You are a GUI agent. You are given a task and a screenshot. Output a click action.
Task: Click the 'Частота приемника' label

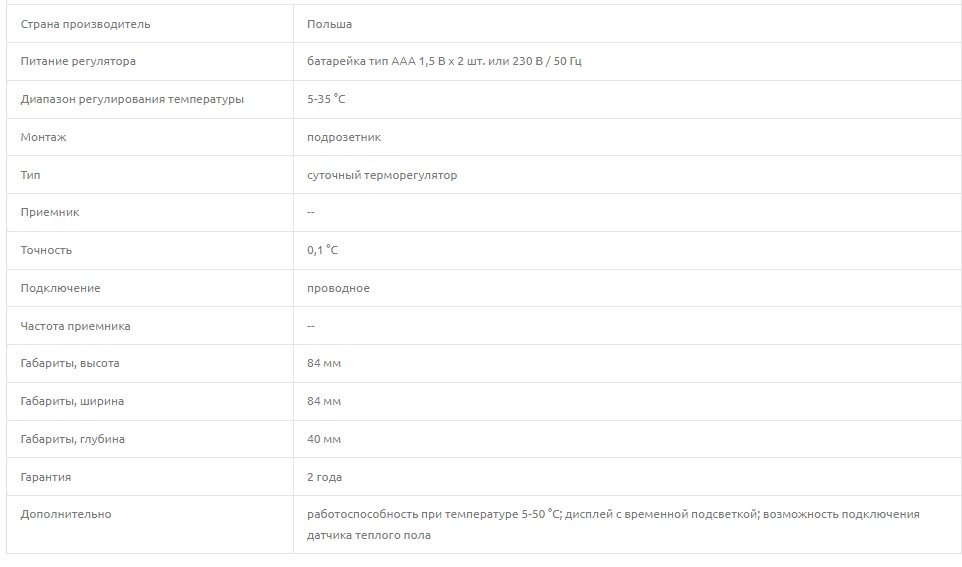point(75,327)
